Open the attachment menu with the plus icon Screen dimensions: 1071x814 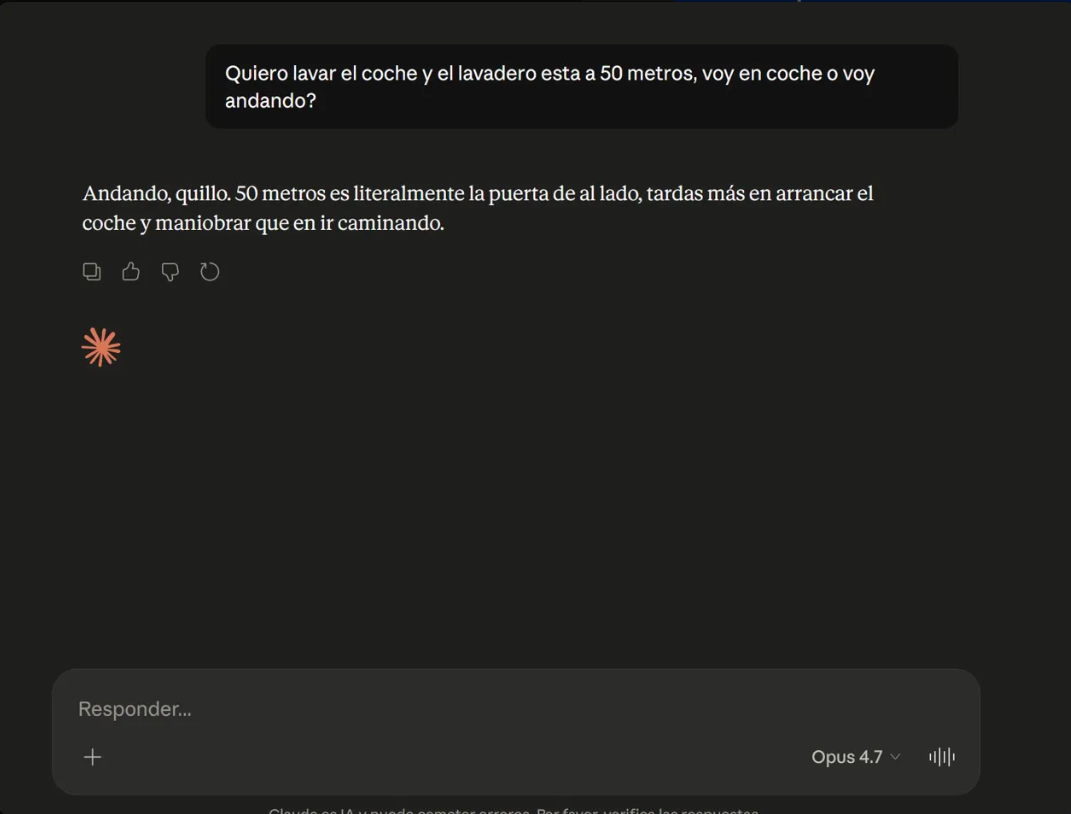[x=93, y=757]
